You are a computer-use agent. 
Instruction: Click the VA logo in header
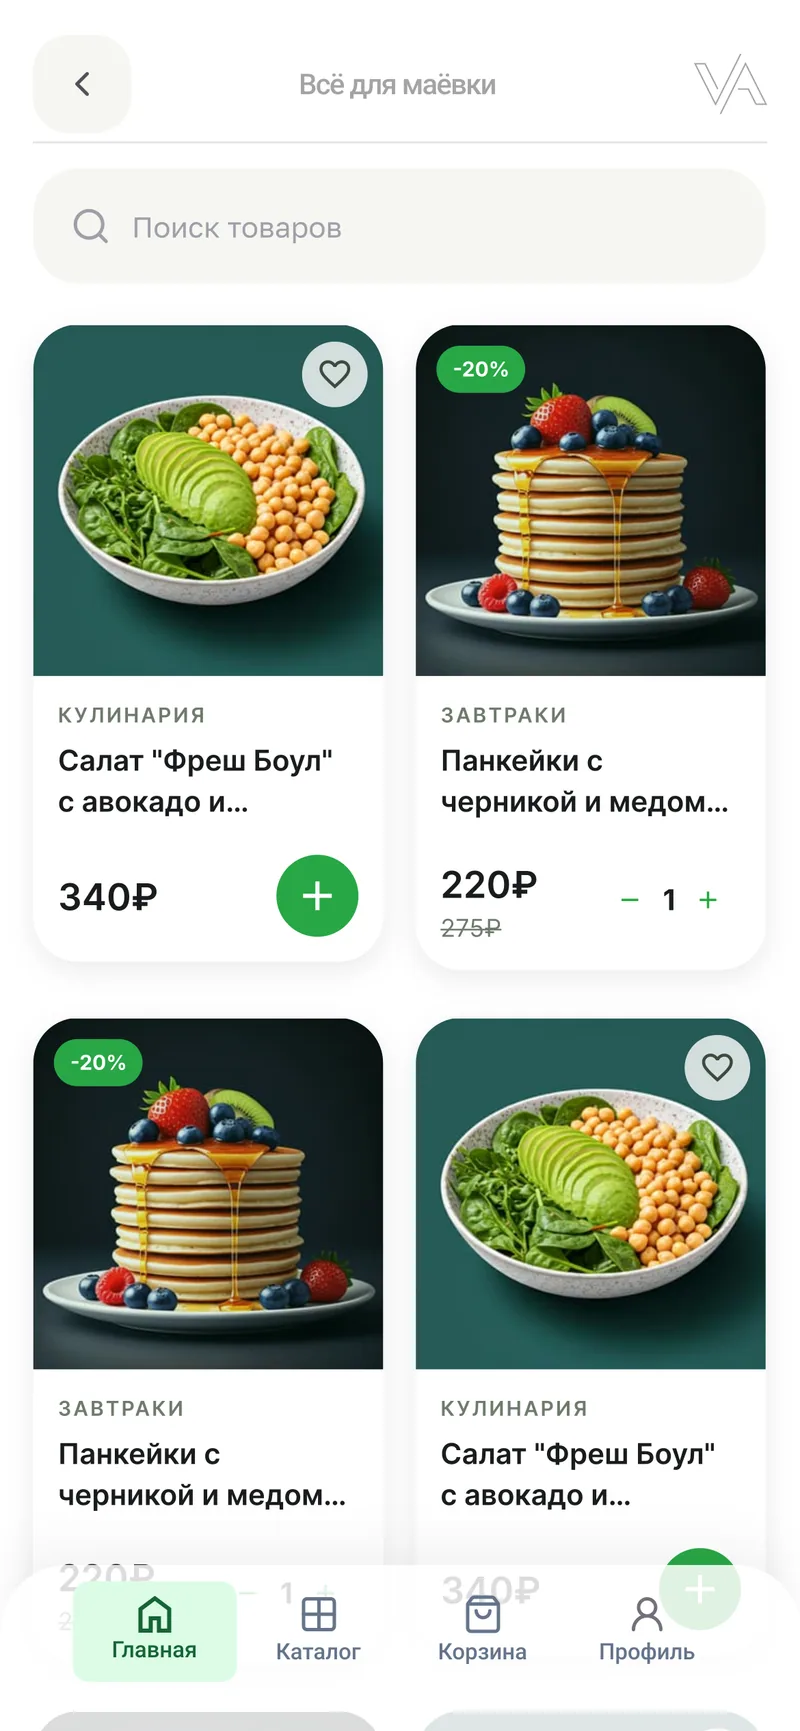coord(730,84)
